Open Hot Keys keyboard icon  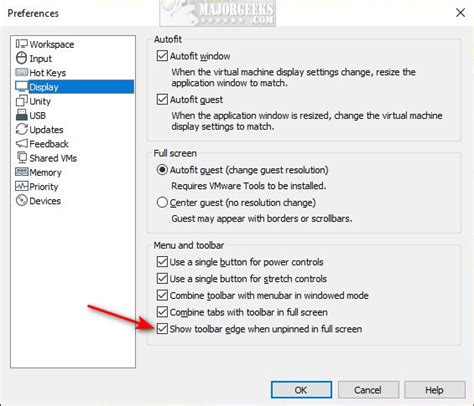coord(22,72)
